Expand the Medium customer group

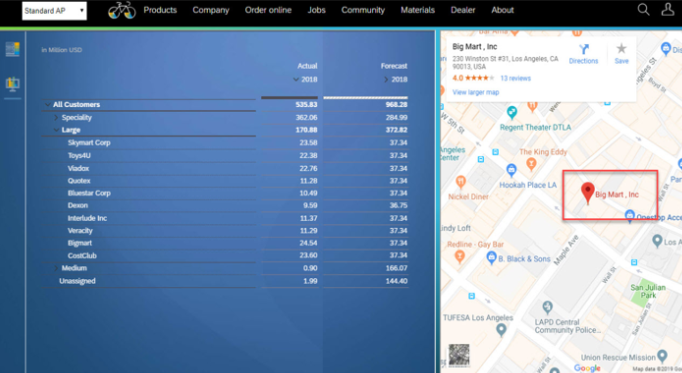(x=56, y=268)
